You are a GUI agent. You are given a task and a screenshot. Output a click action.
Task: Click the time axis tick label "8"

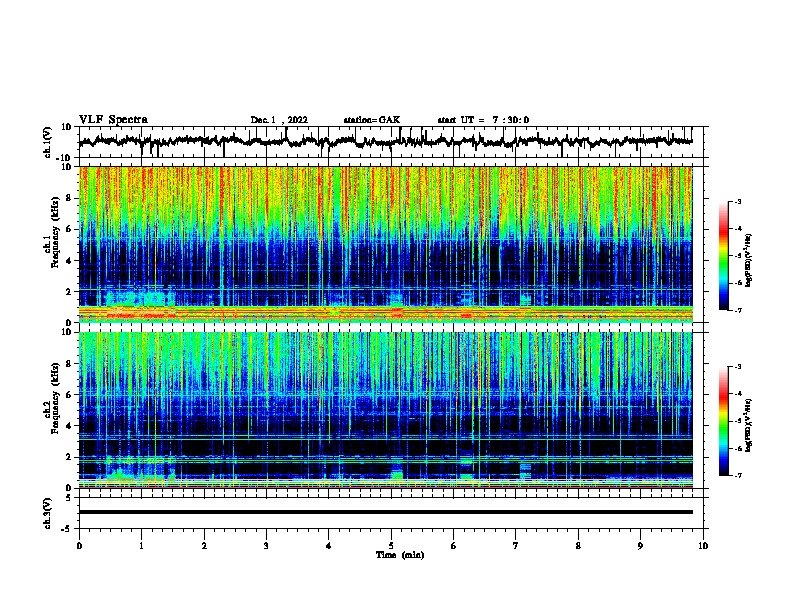click(x=578, y=546)
